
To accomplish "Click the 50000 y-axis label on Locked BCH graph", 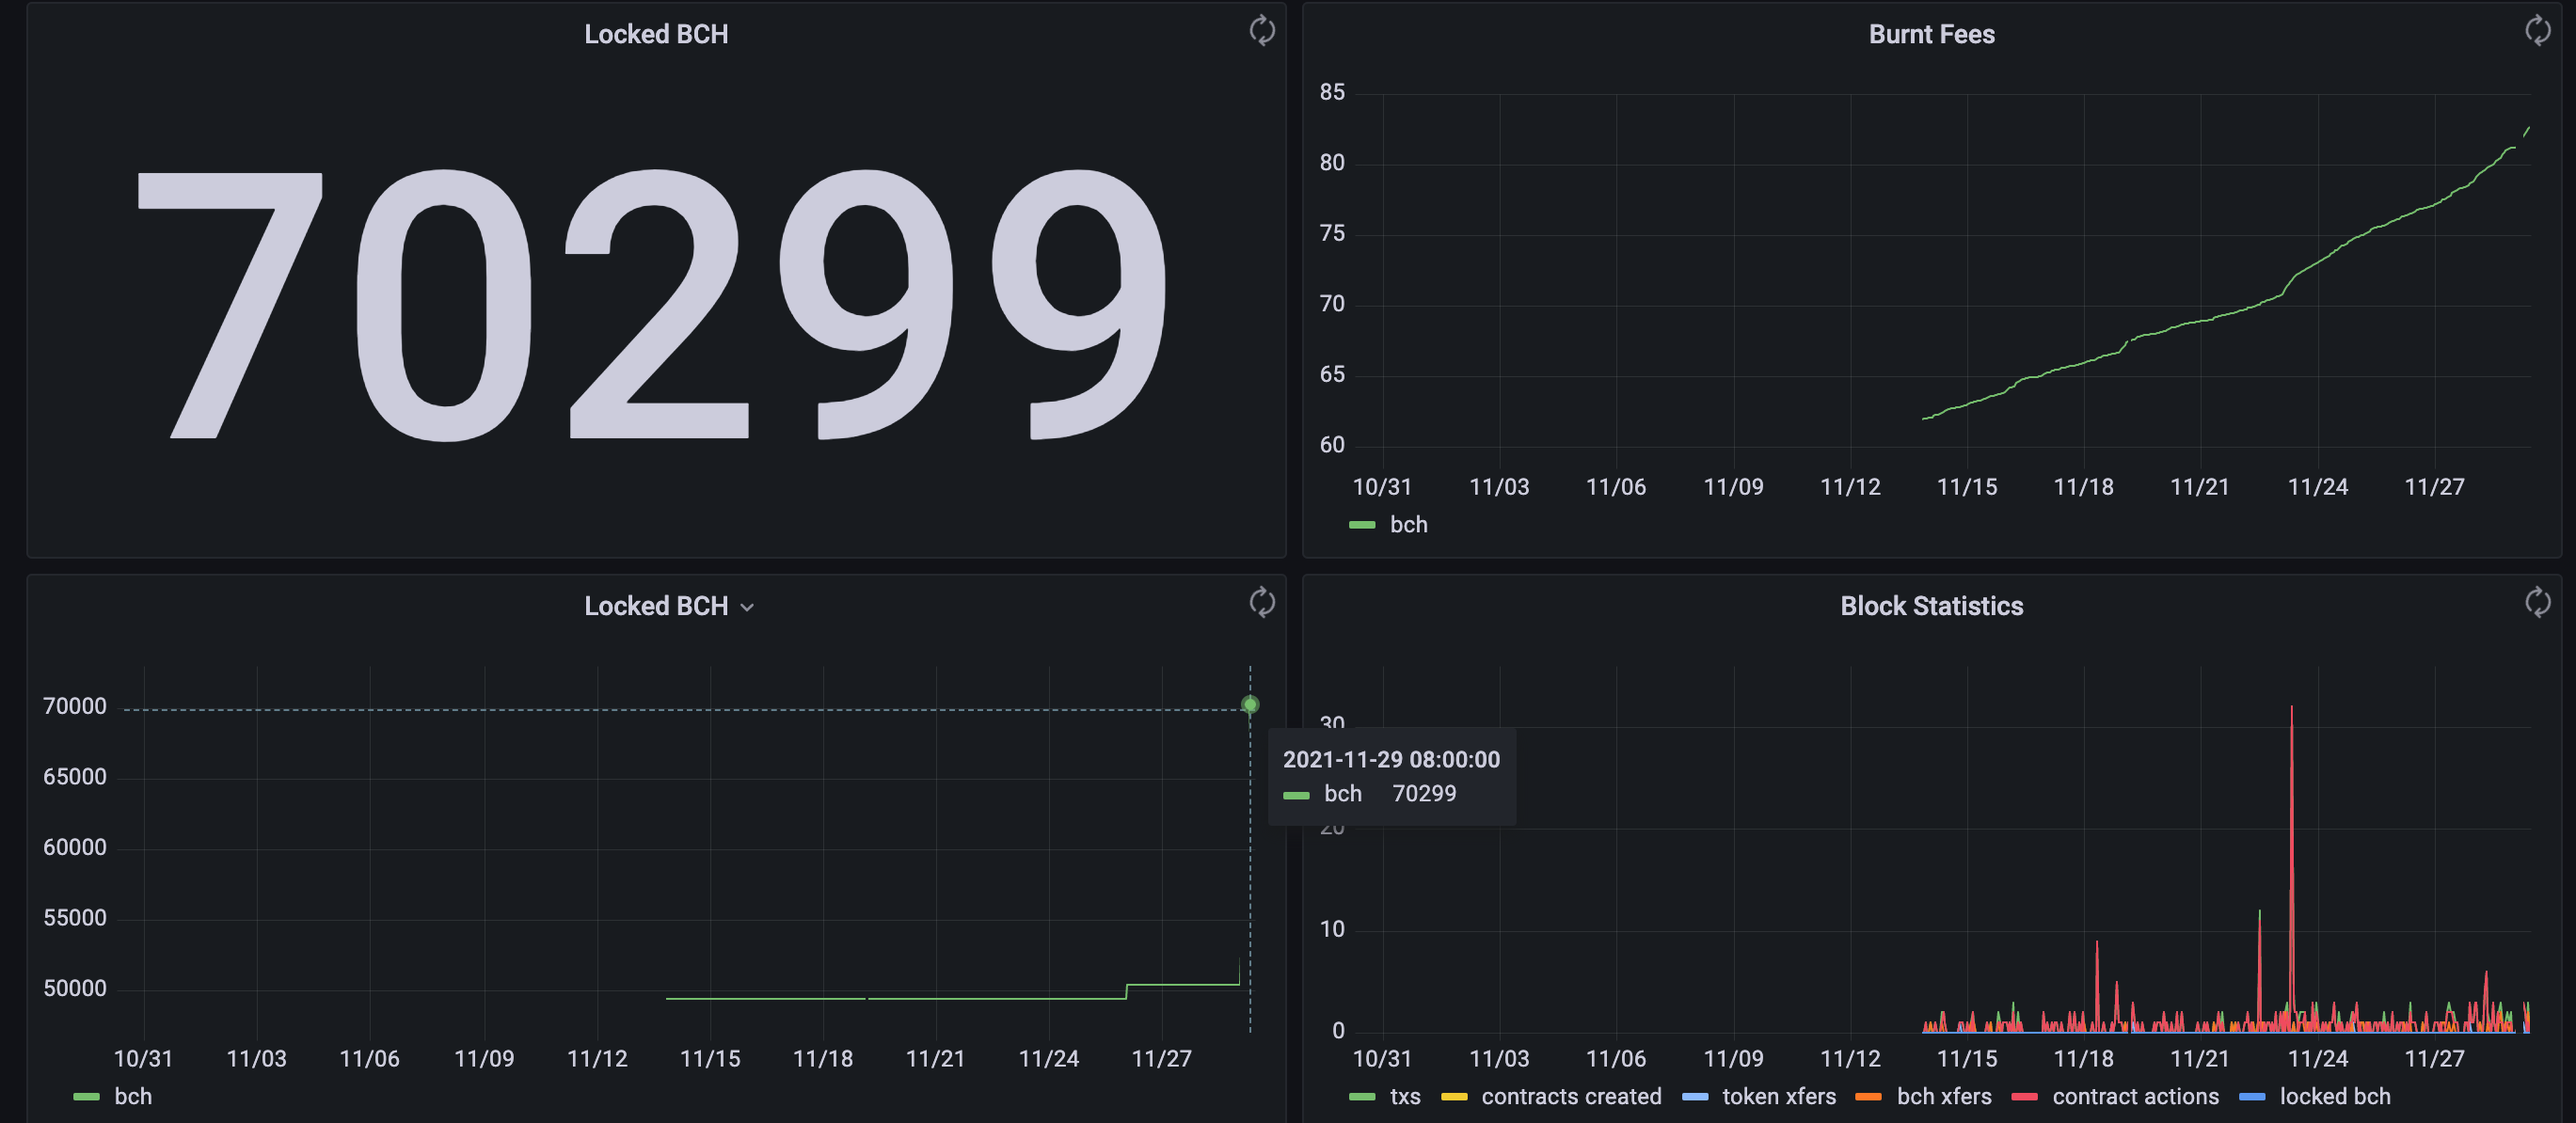I will (75, 988).
